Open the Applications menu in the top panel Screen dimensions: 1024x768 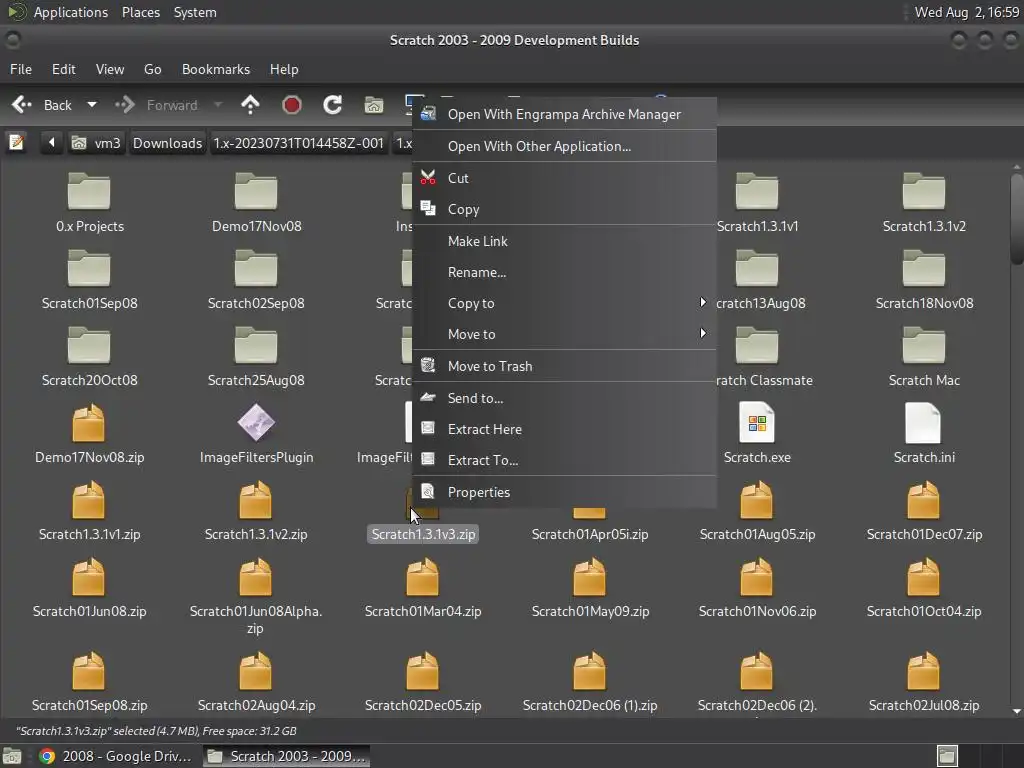tap(71, 12)
